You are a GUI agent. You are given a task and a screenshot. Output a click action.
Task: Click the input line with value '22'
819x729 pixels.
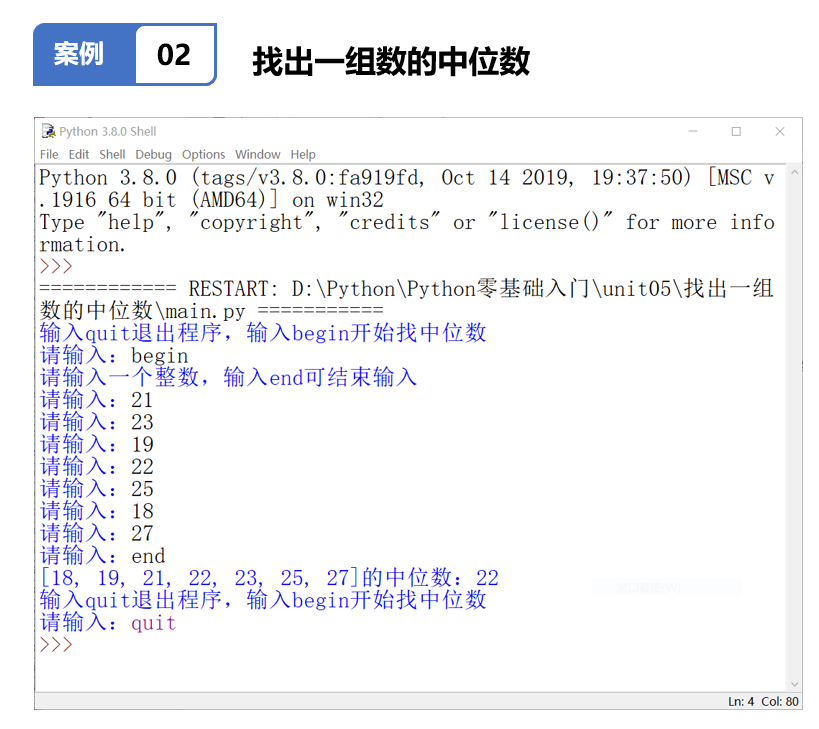coord(97,467)
